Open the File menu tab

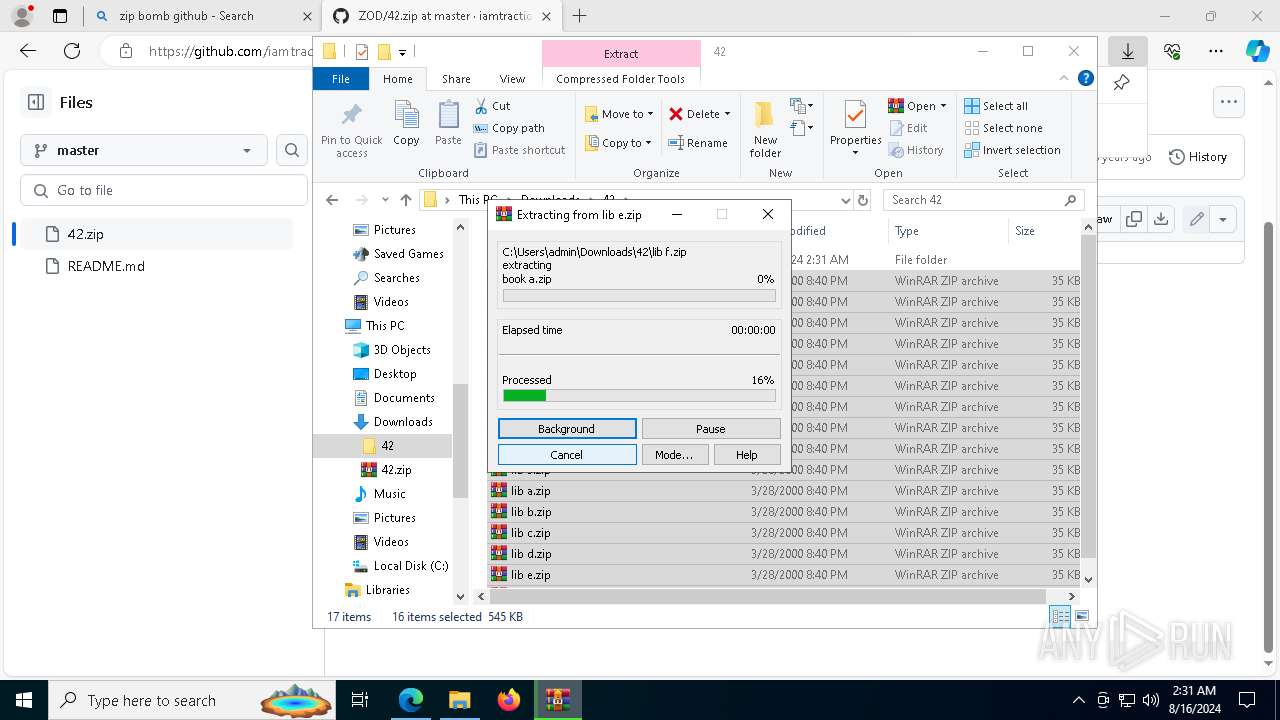(341, 79)
